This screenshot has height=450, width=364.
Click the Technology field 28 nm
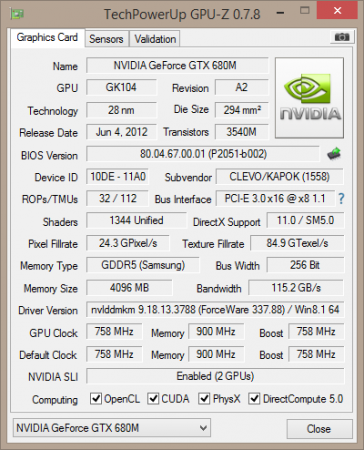(121, 110)
